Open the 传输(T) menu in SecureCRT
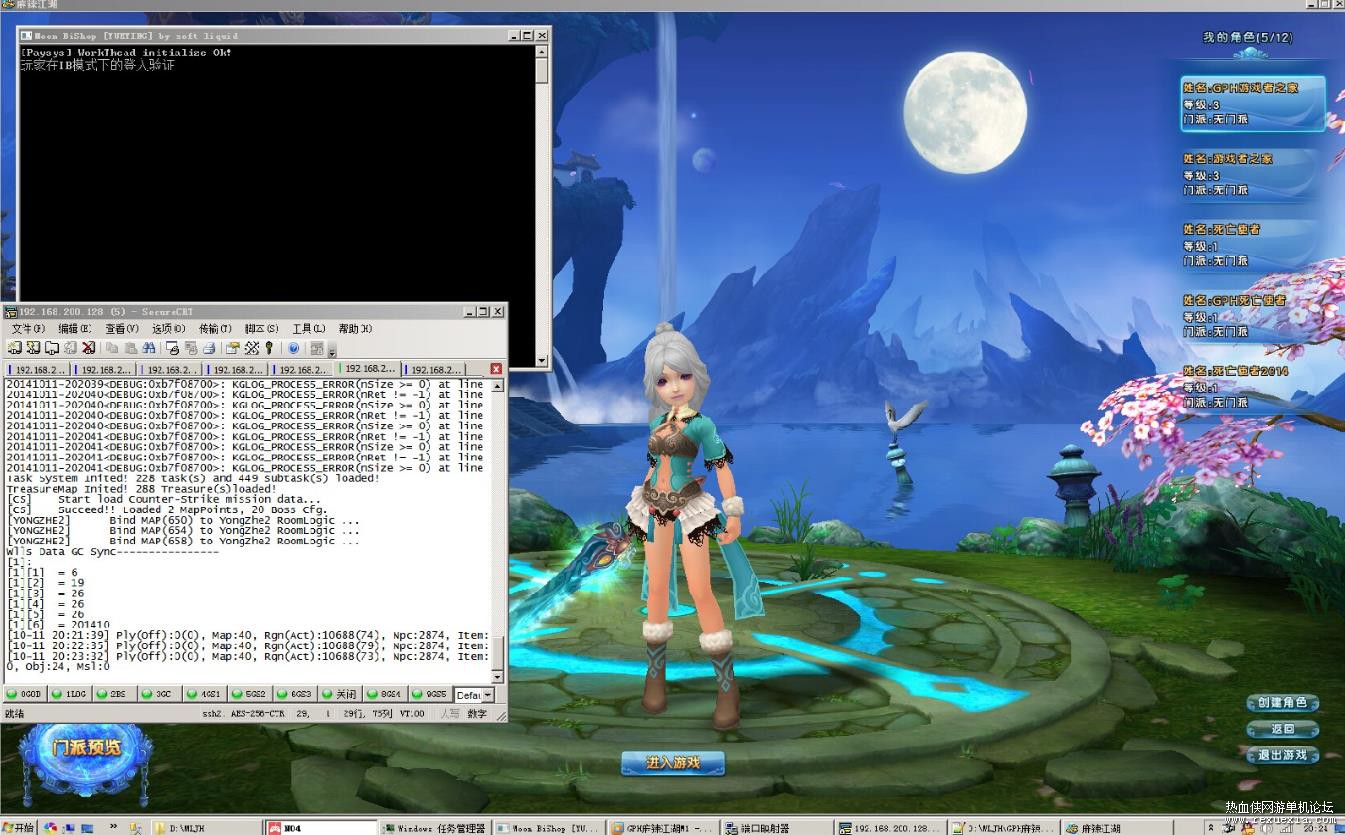1345x835 pixels. (x=215, y=328)
